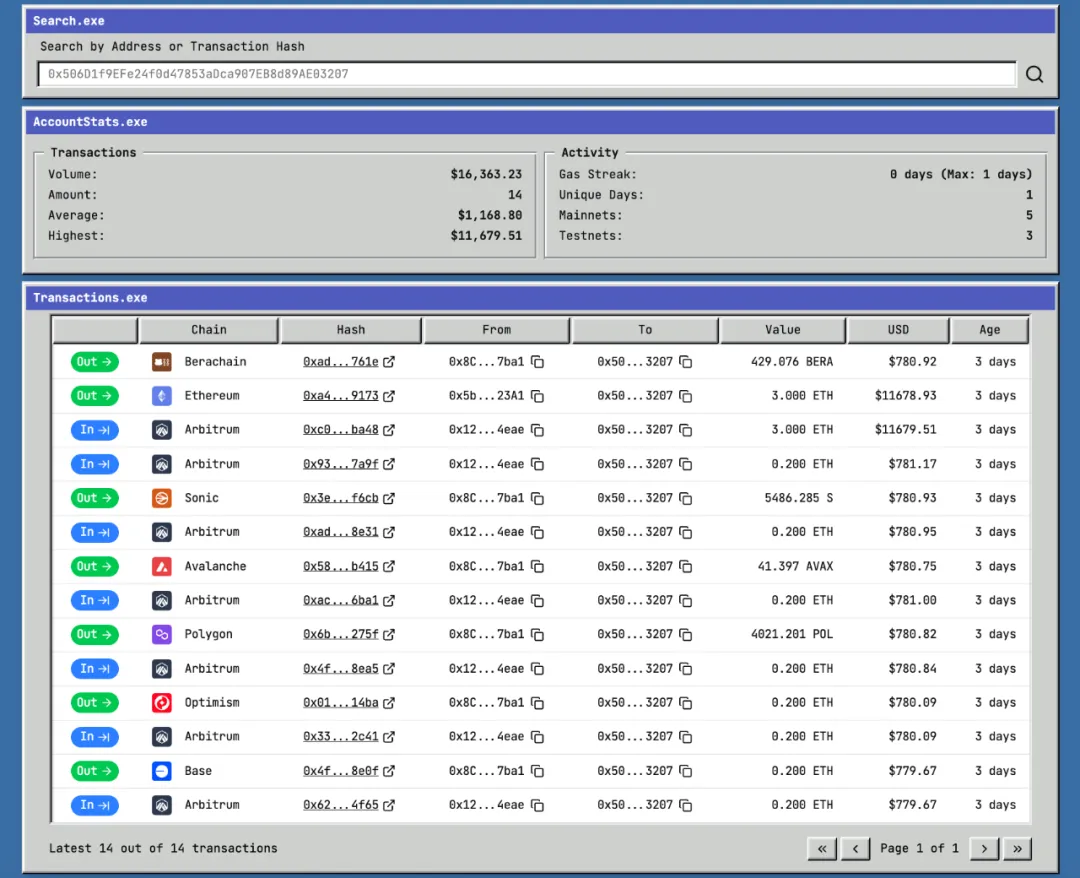Copy the From address in Berachain row
This screenshot has height=878, width=1080.
(x=537, y=362)
